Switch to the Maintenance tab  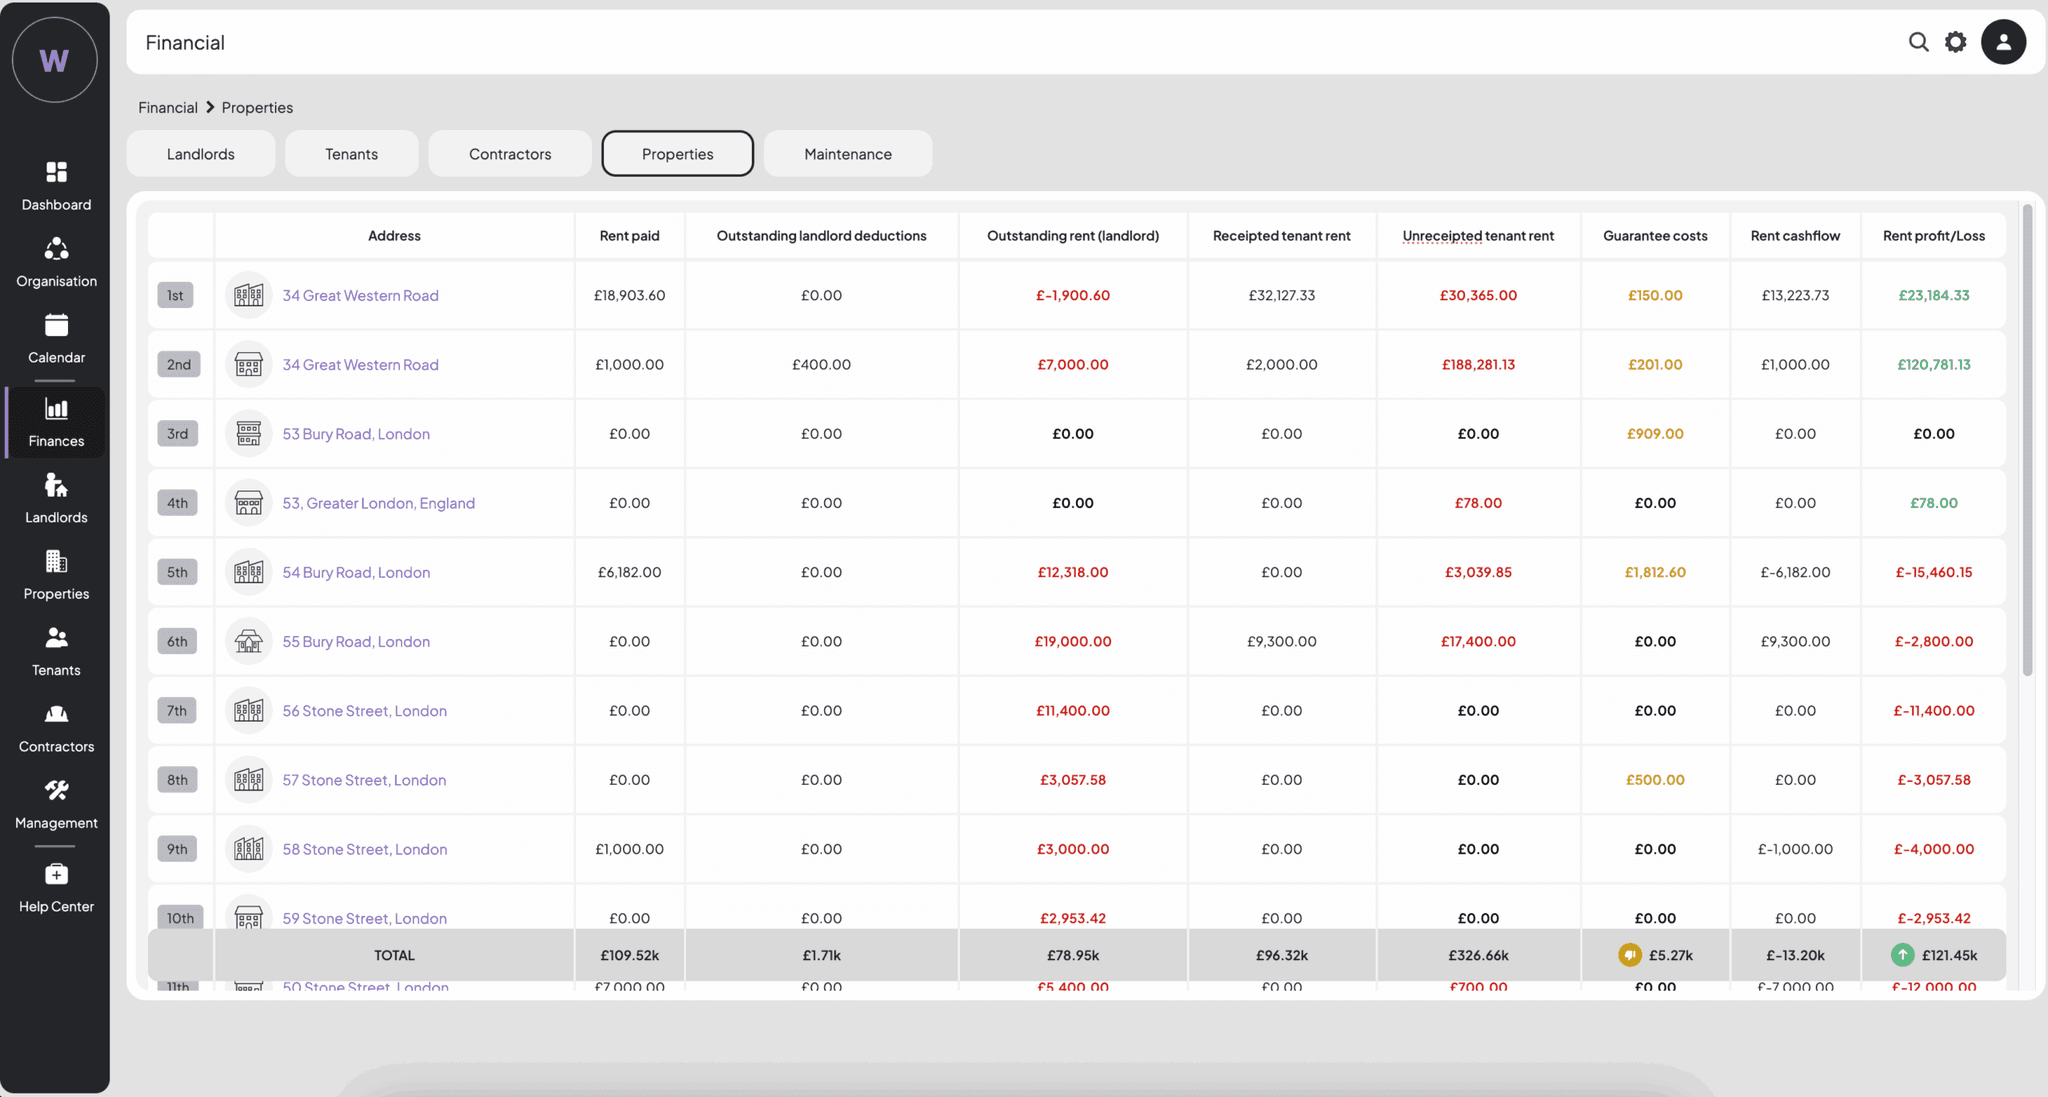[847, 153]
